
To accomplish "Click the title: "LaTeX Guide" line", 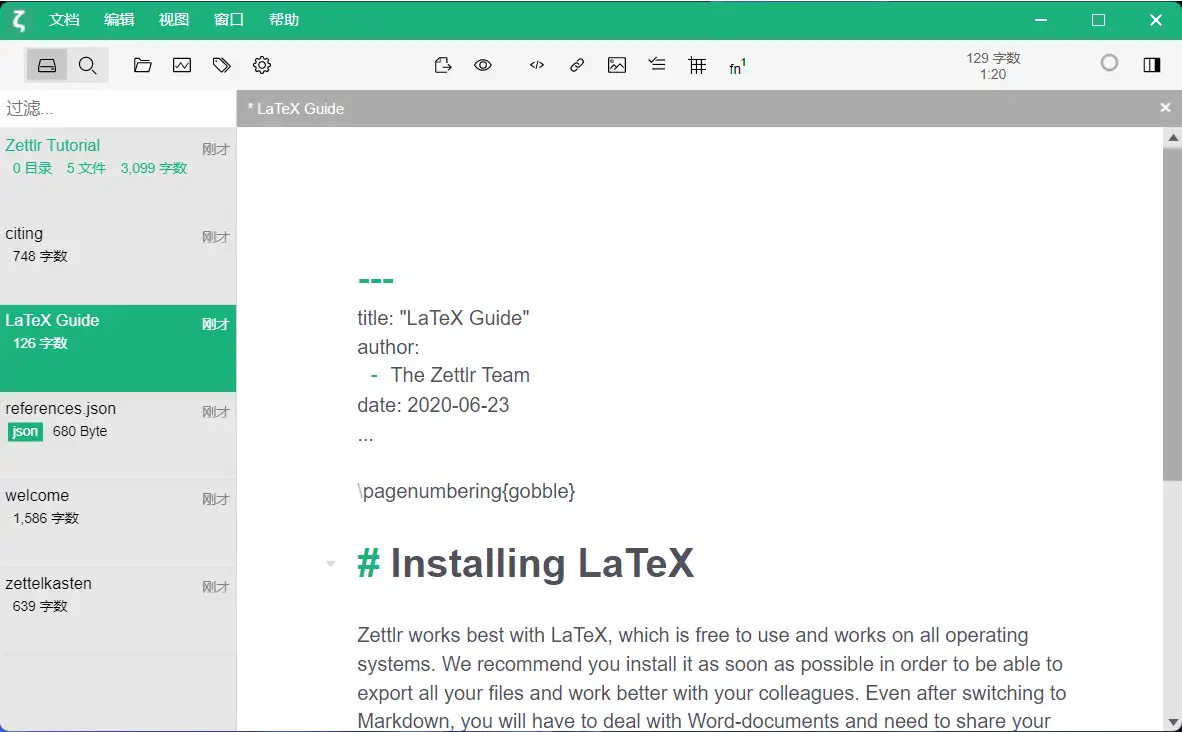I will (443, 318).
